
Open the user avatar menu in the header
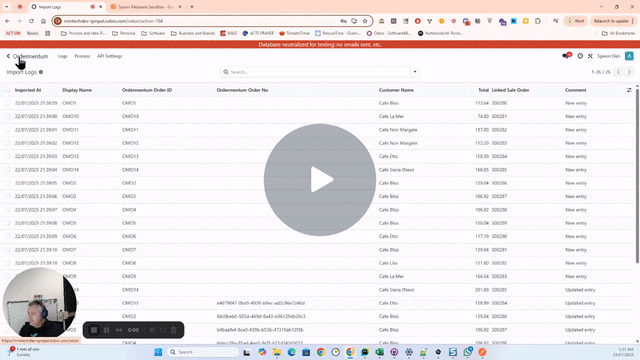click(x=629, y=56)
